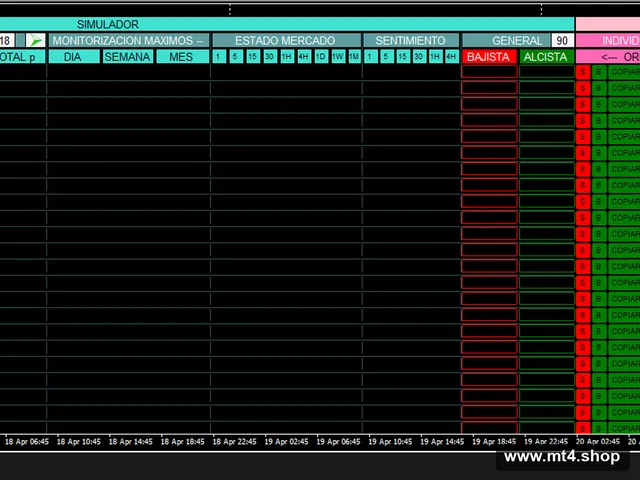
Task: Toggle the 4H timeframe under ESTADO MERCADO
Action: (x=304, y=56)
